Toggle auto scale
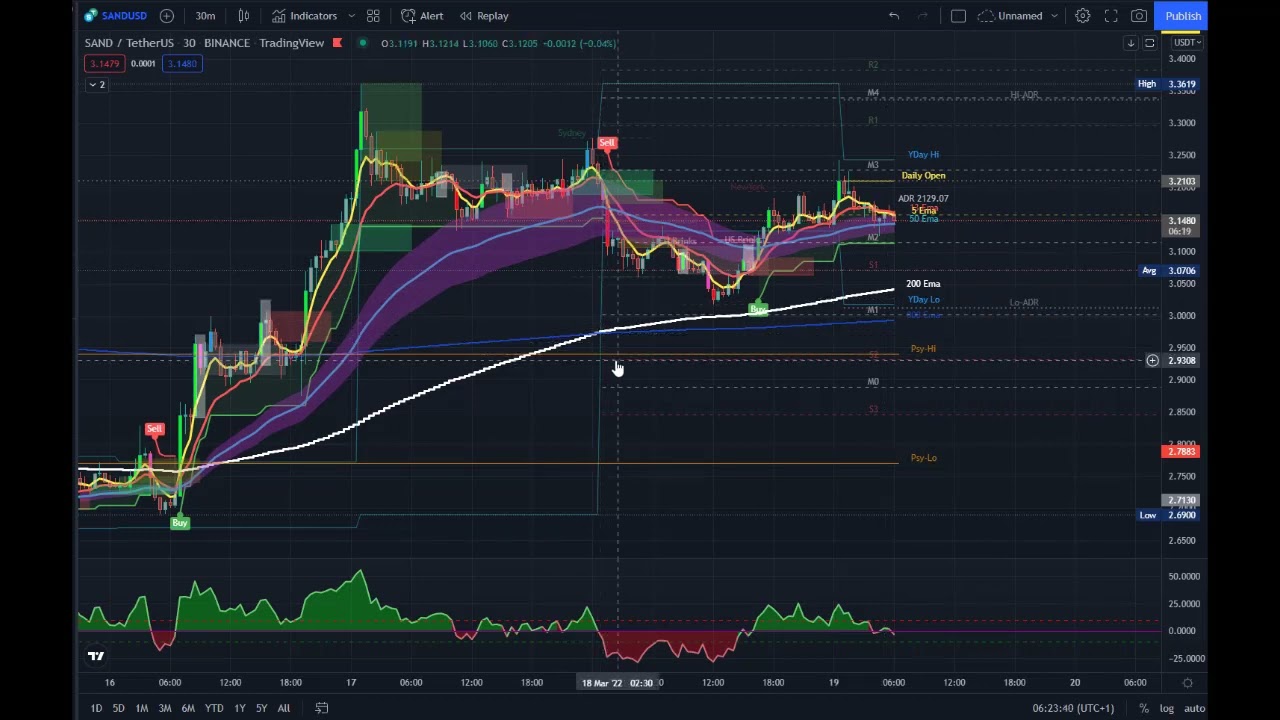This screenshot has width=1280, height=720. [x=1194, y=708]
